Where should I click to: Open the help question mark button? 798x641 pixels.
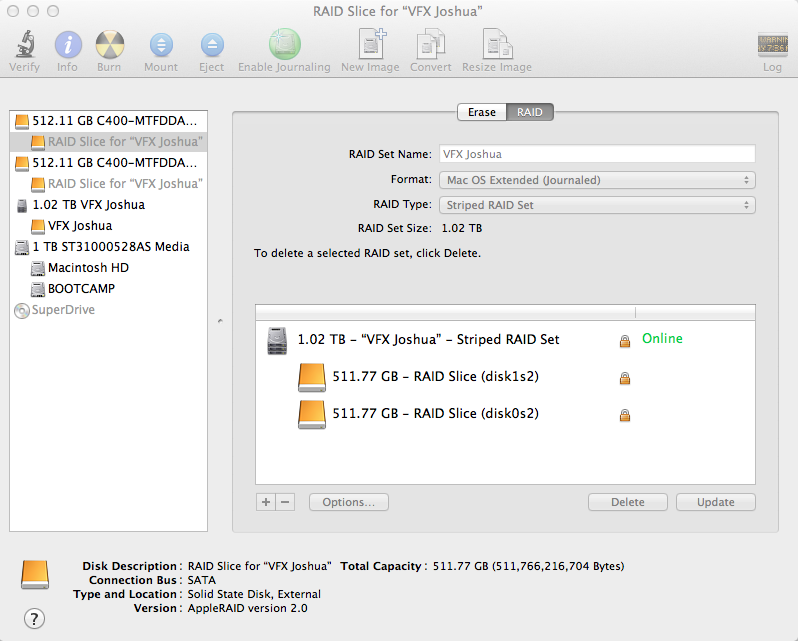point(34,619)
